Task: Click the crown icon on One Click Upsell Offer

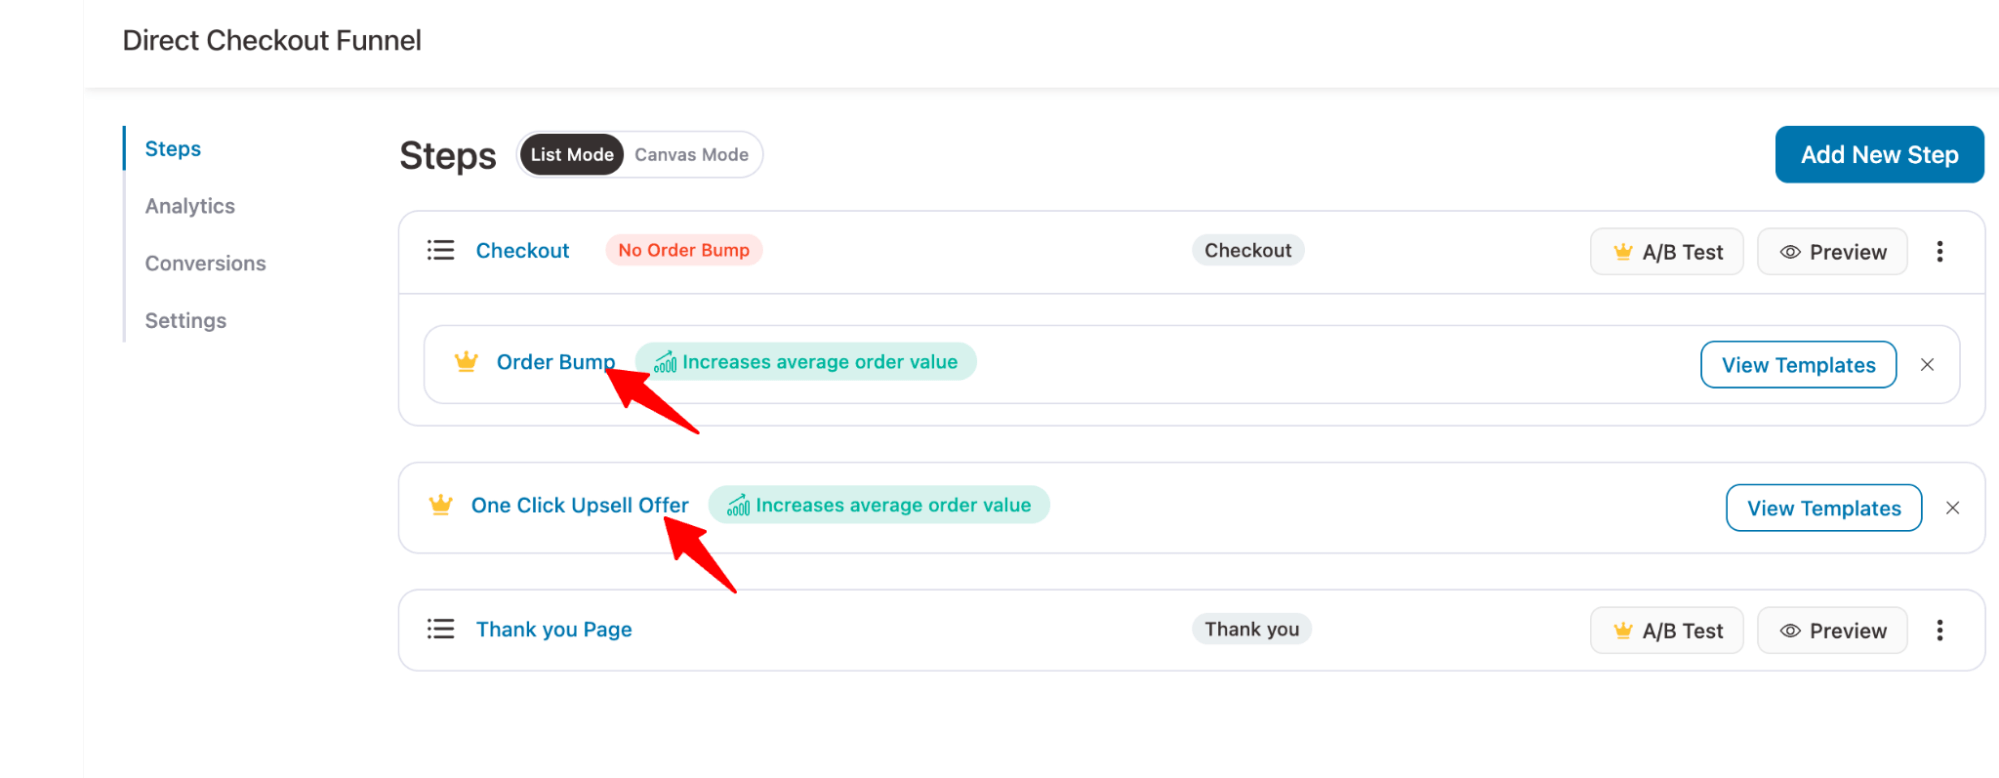Action: 441,505
